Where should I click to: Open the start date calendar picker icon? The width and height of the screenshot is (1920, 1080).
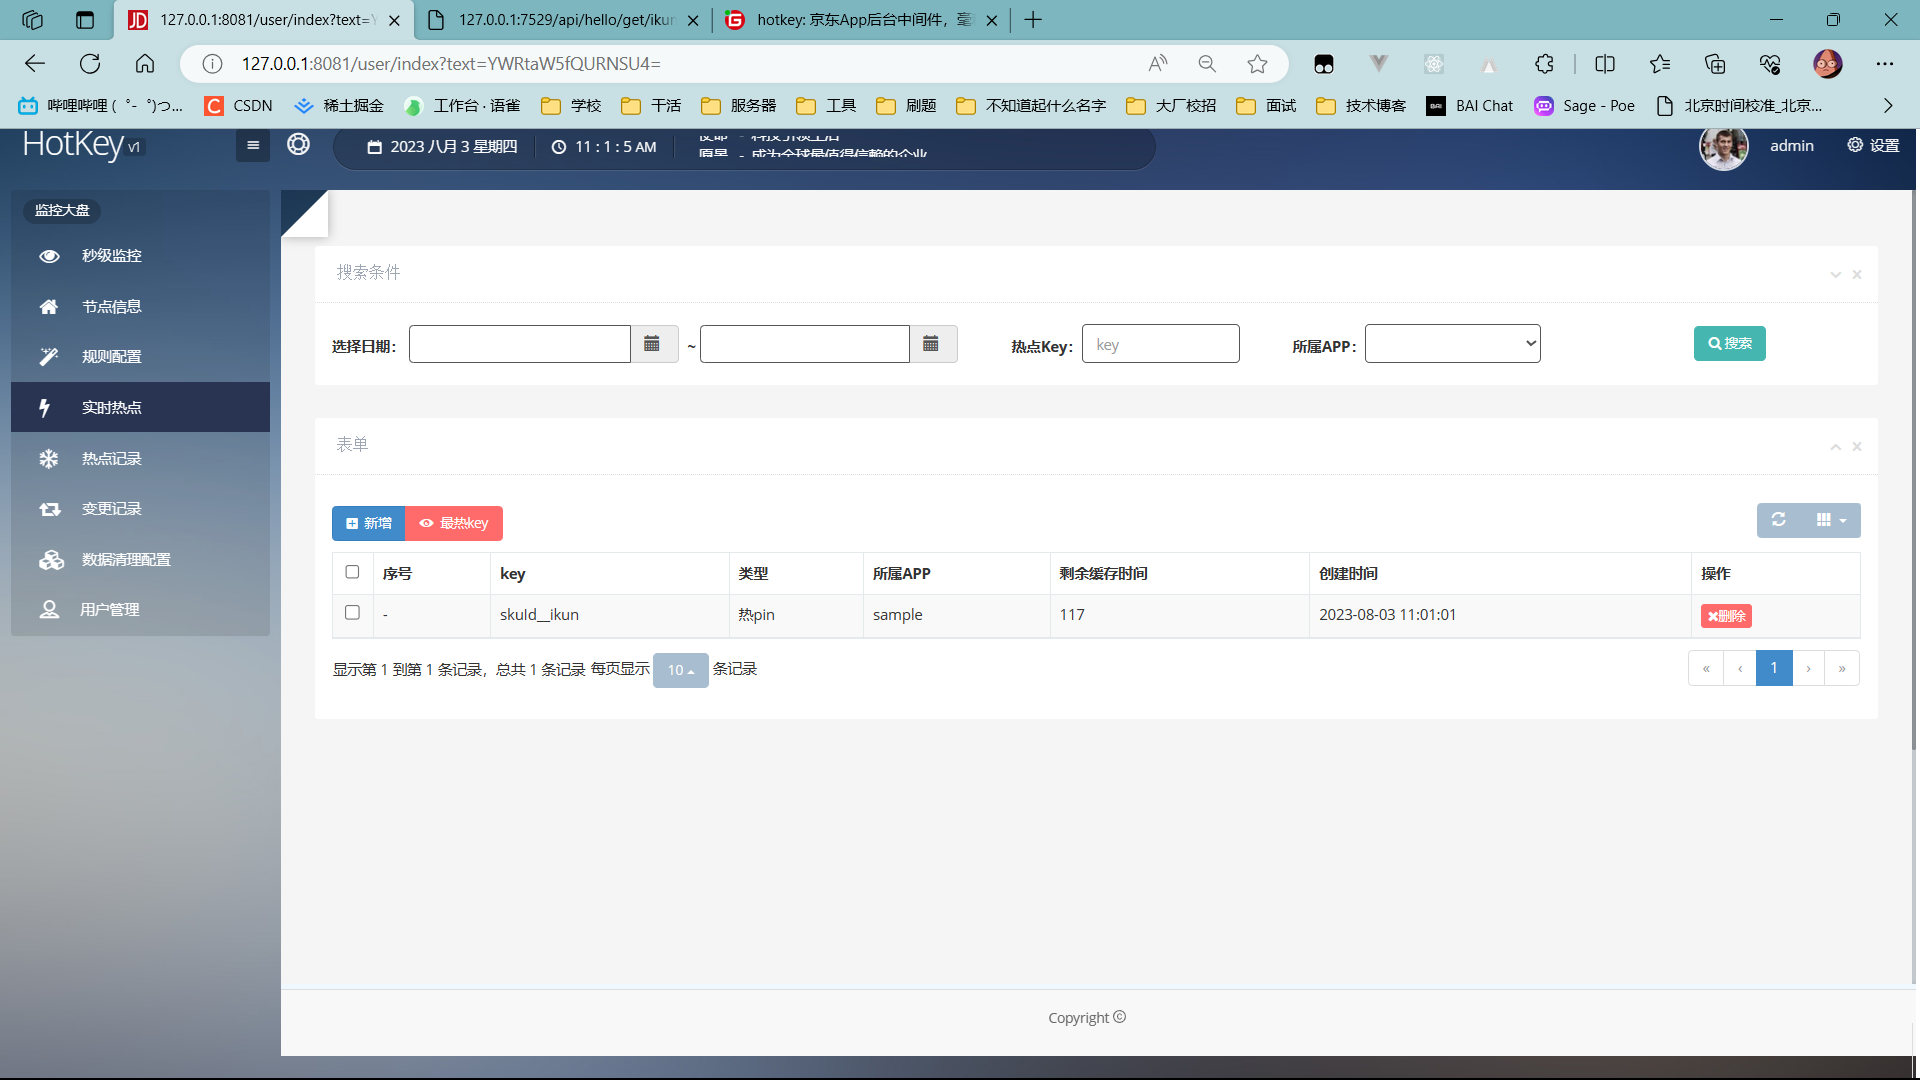pos(652,344)
